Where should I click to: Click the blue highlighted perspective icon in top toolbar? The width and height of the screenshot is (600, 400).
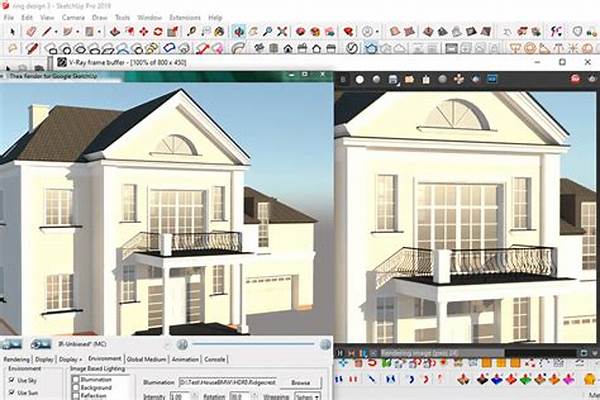coord(240,31)
